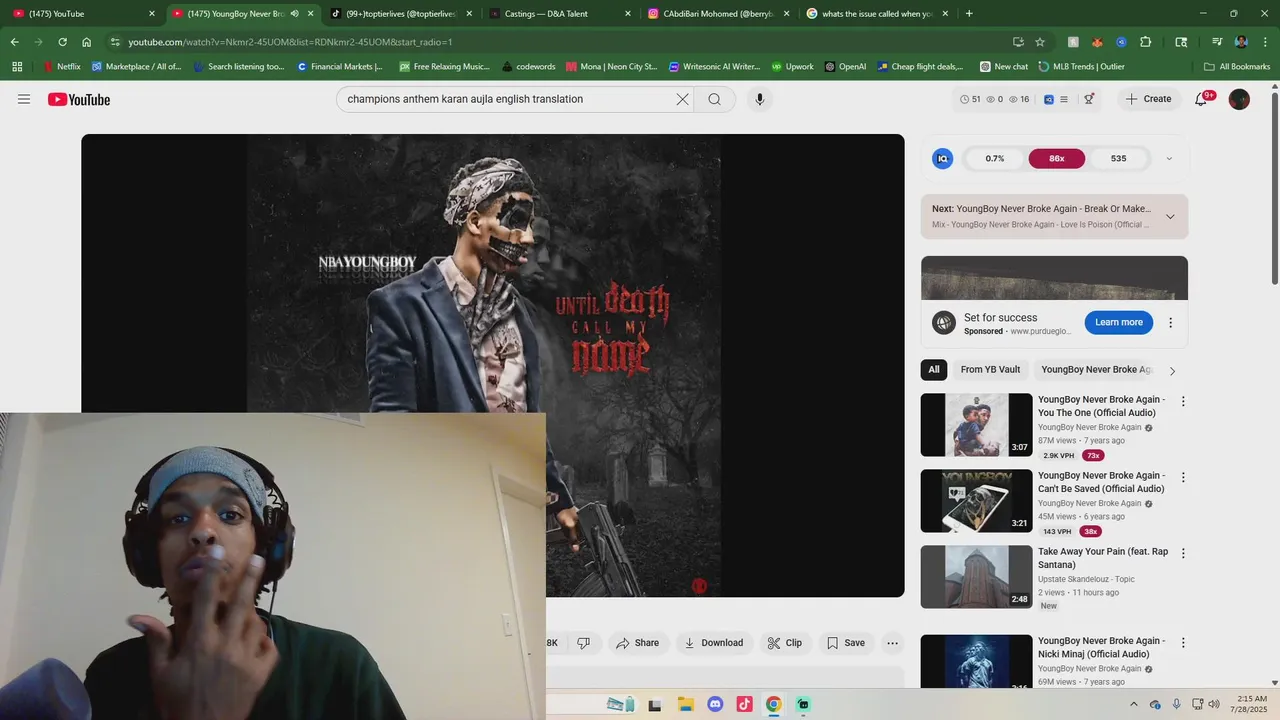Image resolution: width=1280 pixels, height=720 pixels.
Task: Open options for Can't Be Saved video
Action: click(x=1183, y=477)
